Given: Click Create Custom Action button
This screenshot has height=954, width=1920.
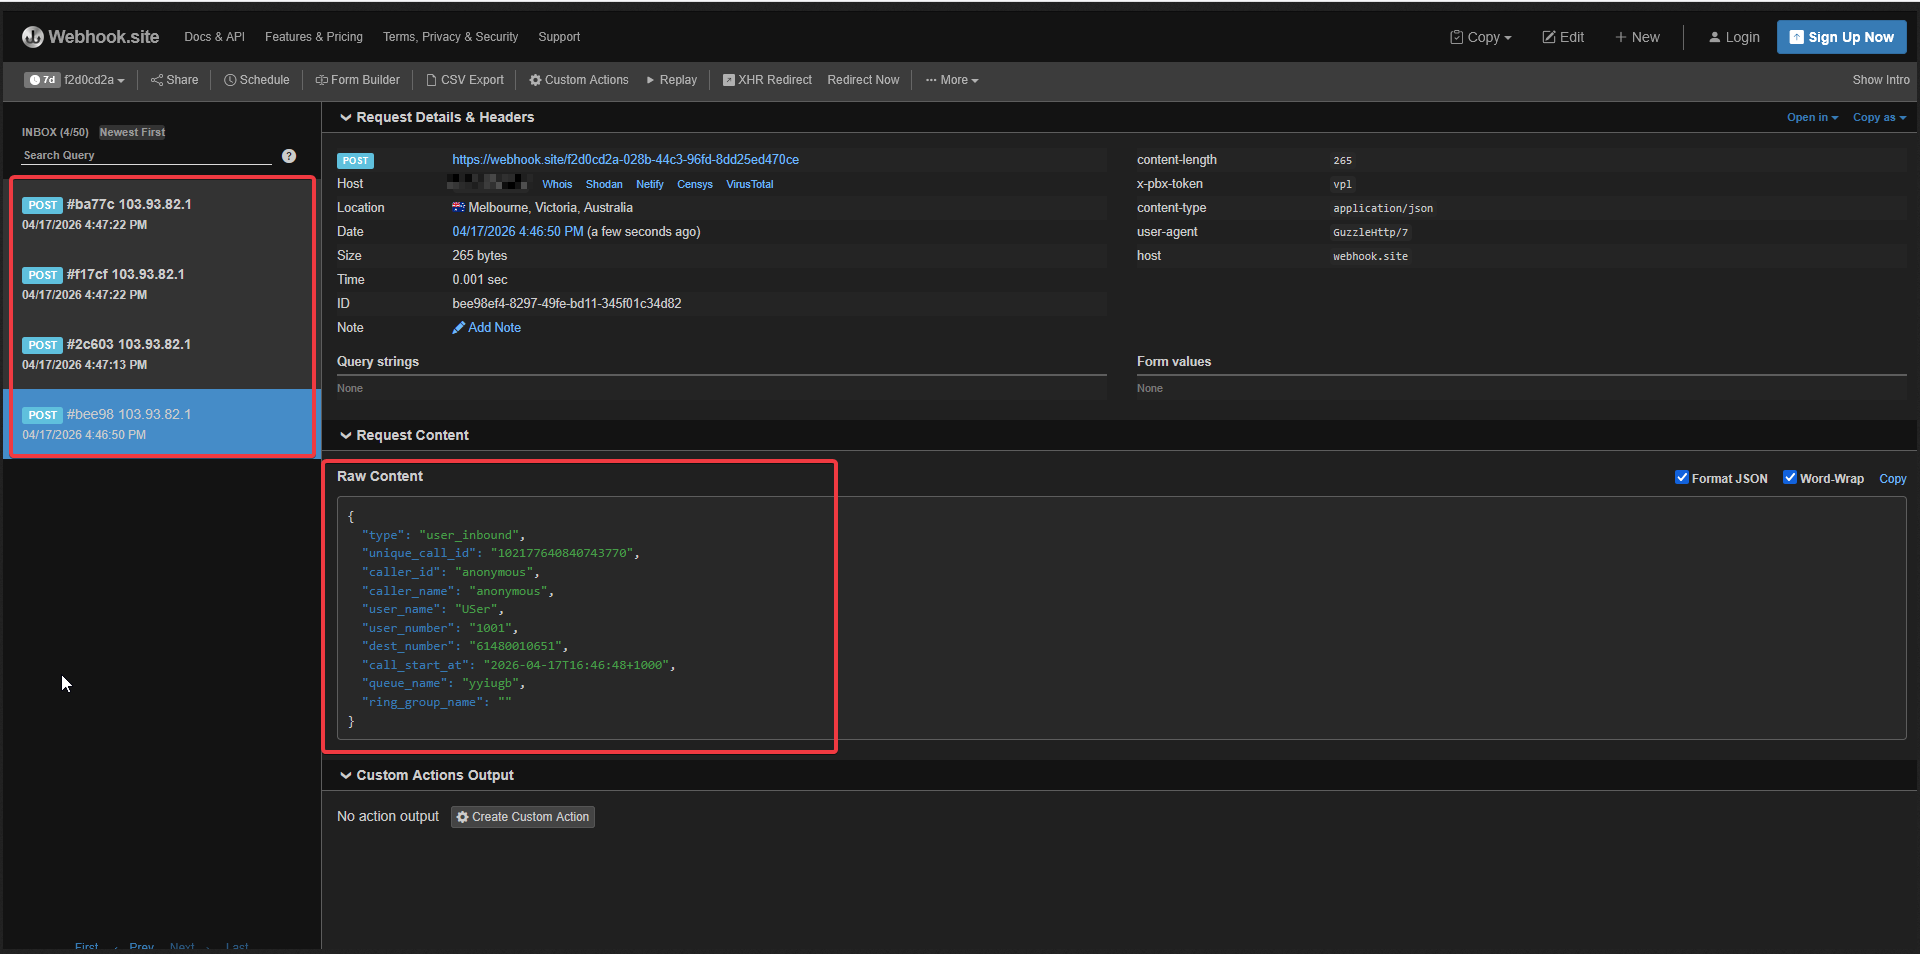Looking at the screenshot, I should click(523, 817).
